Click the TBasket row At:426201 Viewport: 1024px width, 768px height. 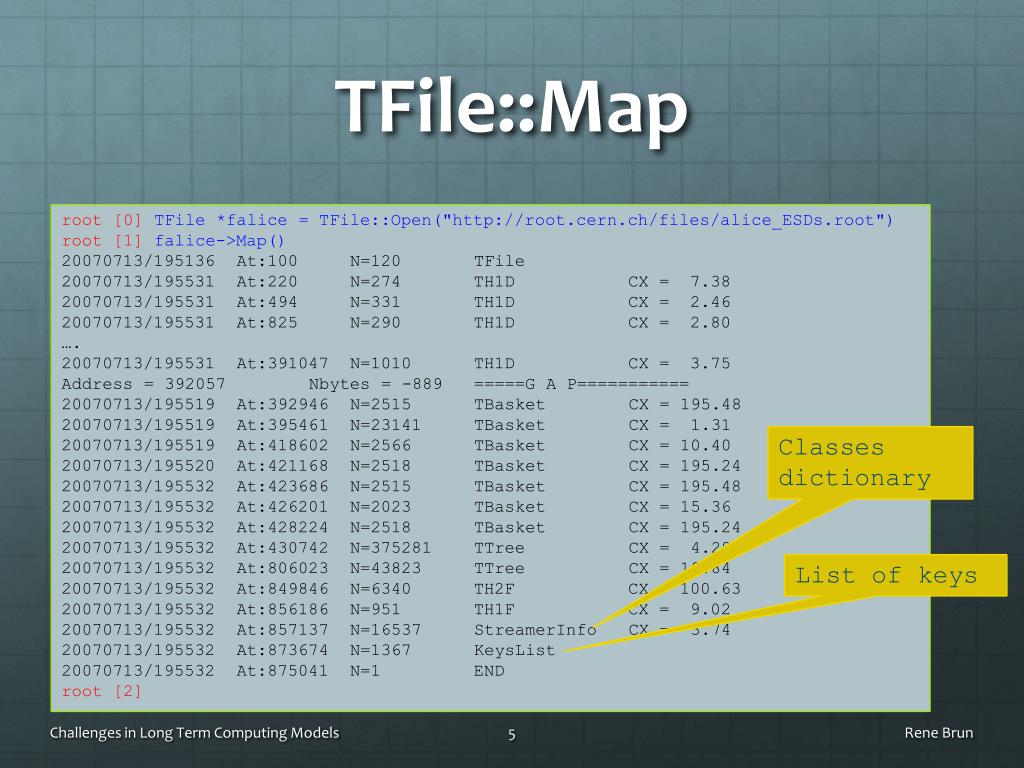[396, 507]
